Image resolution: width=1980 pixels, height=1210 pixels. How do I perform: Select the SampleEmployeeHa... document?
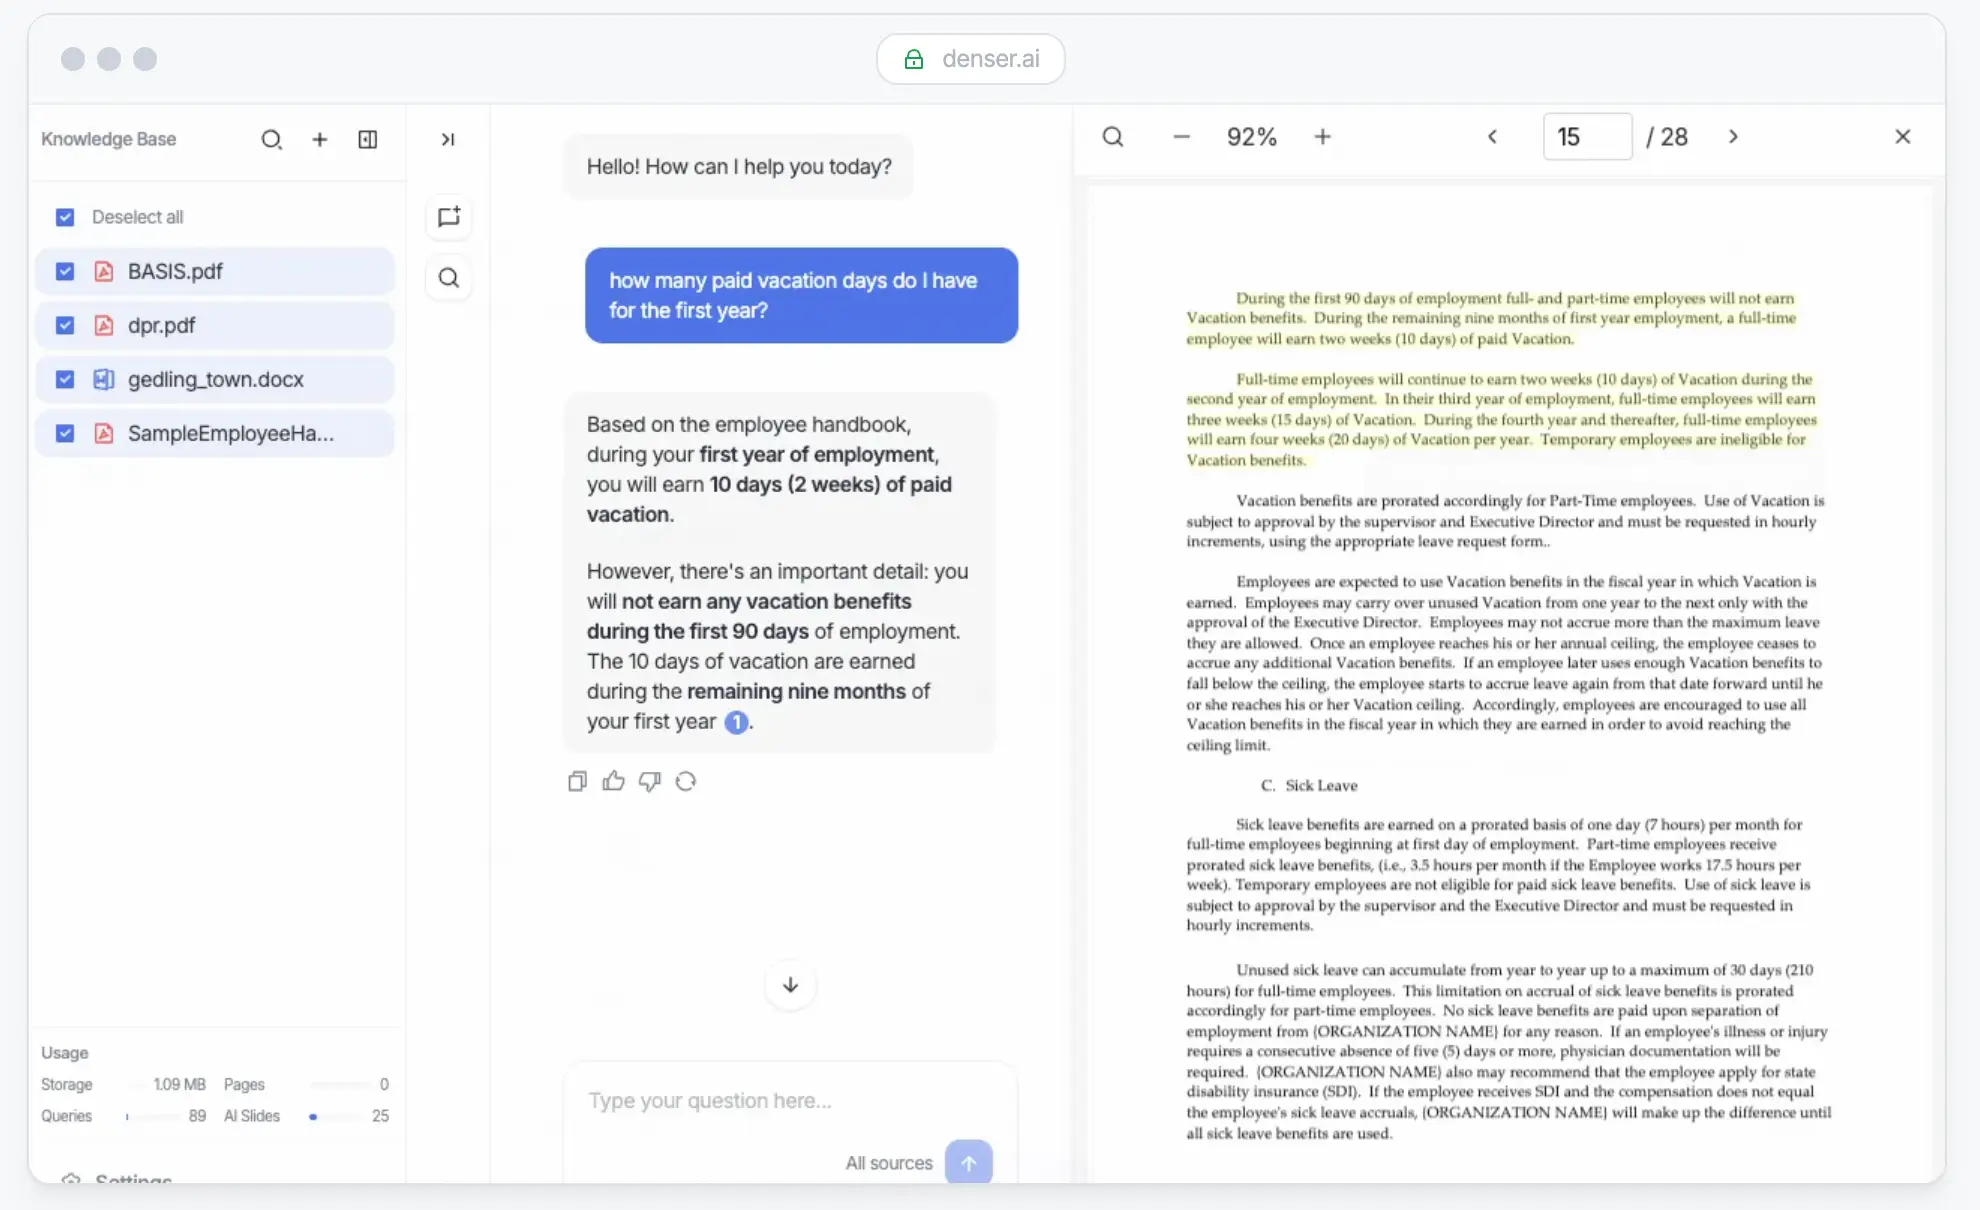64,433
